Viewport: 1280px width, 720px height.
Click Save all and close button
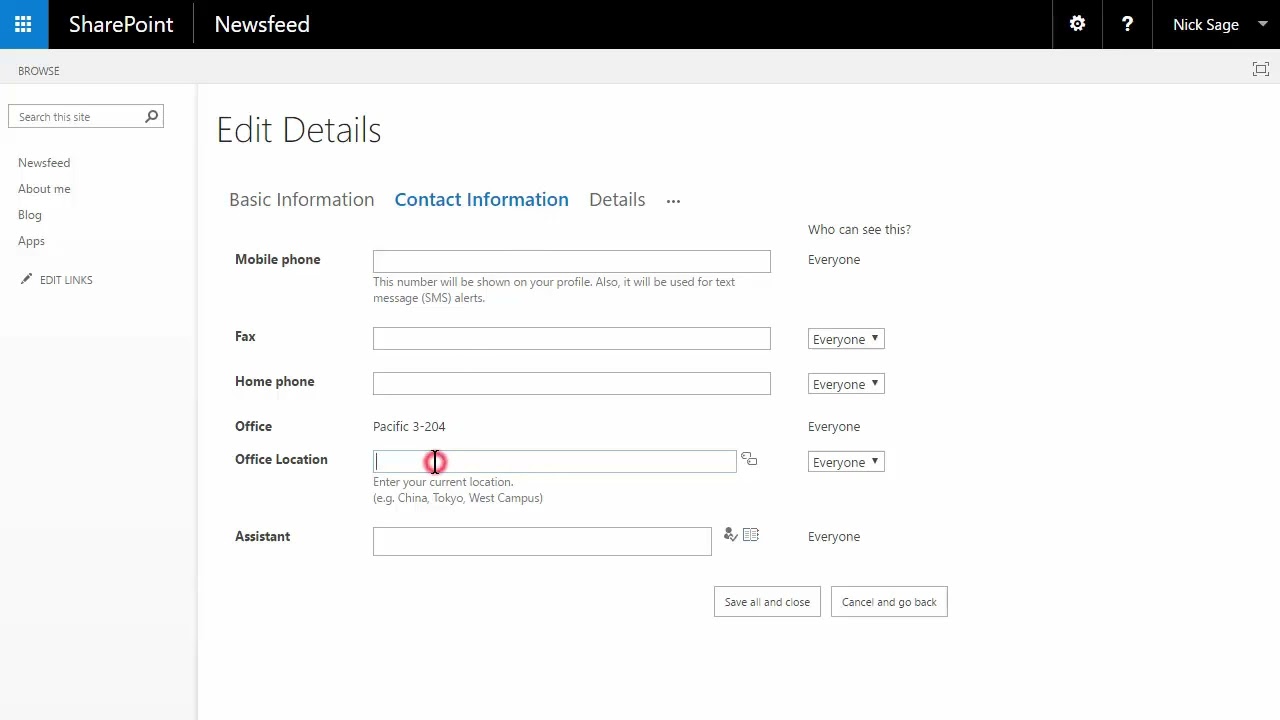[x=767, y=602]
